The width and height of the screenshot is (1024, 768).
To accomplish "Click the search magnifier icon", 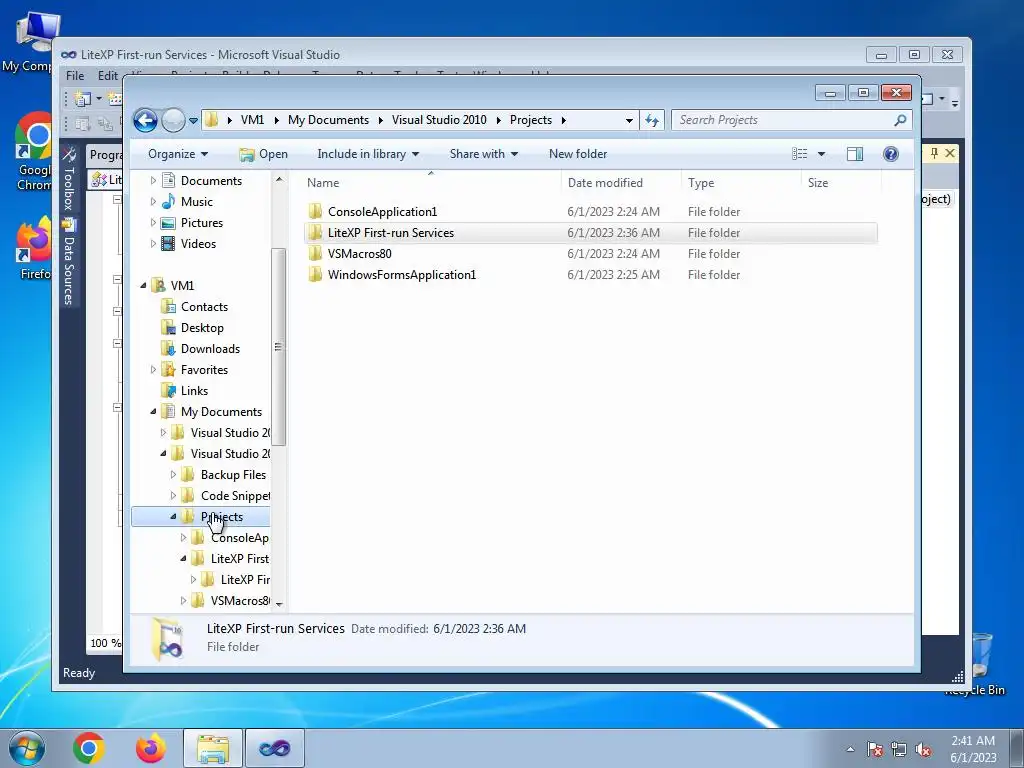I will click(x=900, y=120).
